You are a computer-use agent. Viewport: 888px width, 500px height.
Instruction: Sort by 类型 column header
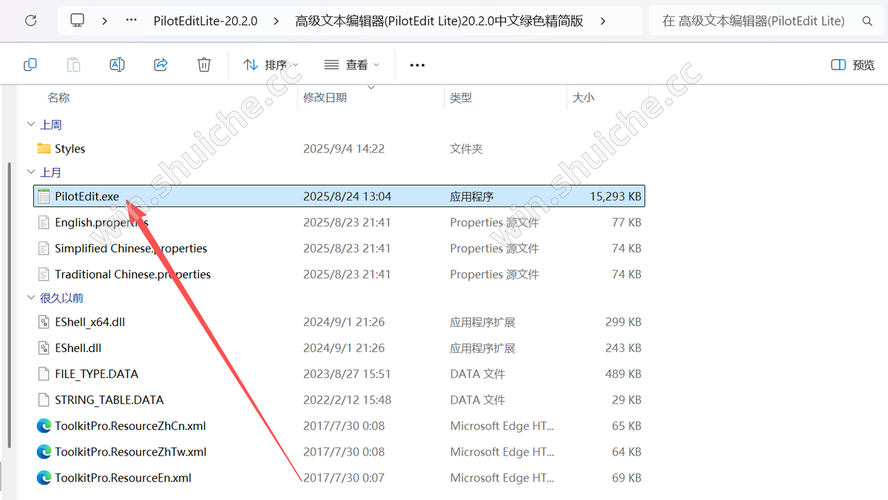pyautogui.click(x=460, y=98)
